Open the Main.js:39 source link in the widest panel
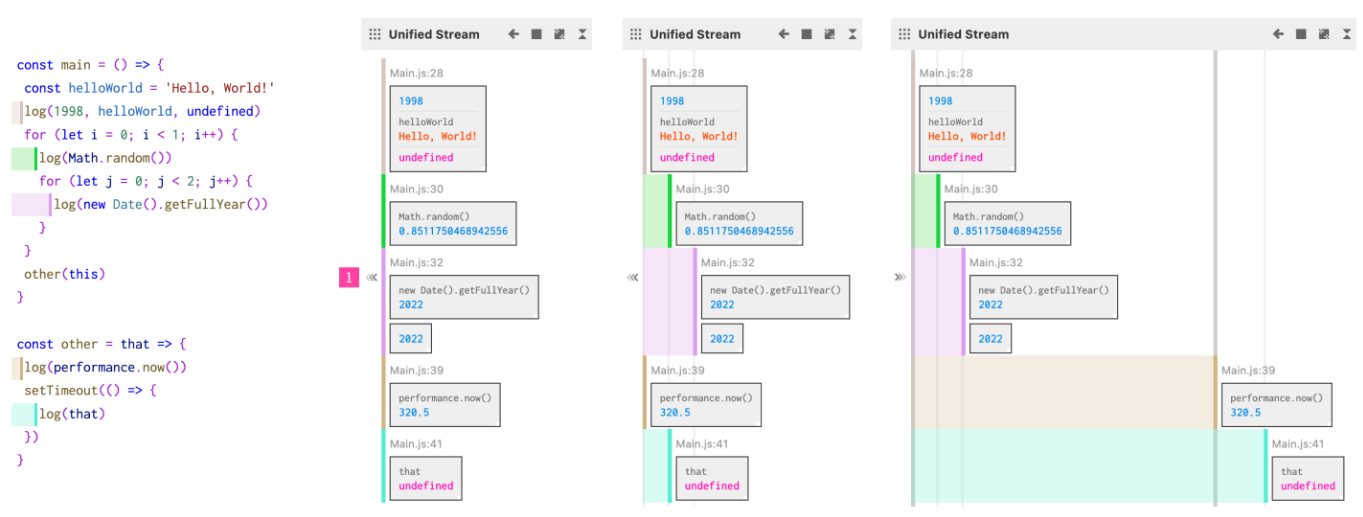The width and height of the screenshot is (1363, 517). tap(1248, 371)
